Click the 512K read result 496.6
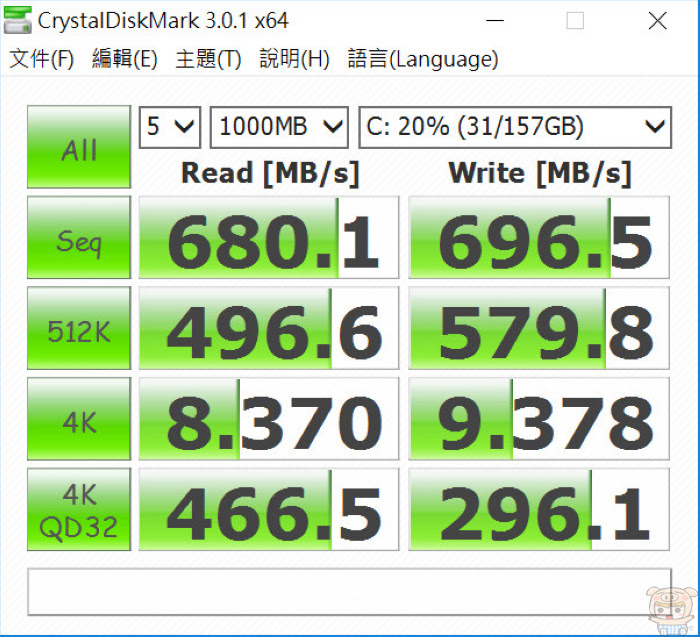The image size is (700, 637). pyautogui.click(x=269, y=328)
